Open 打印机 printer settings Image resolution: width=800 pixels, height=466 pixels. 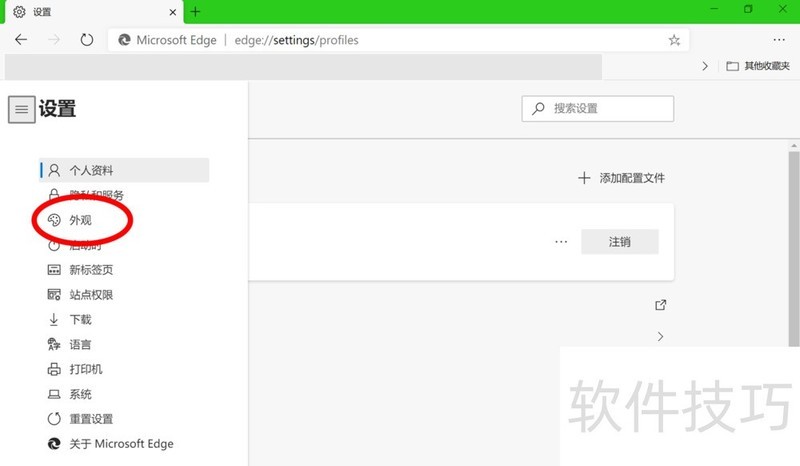pos(85,369)
